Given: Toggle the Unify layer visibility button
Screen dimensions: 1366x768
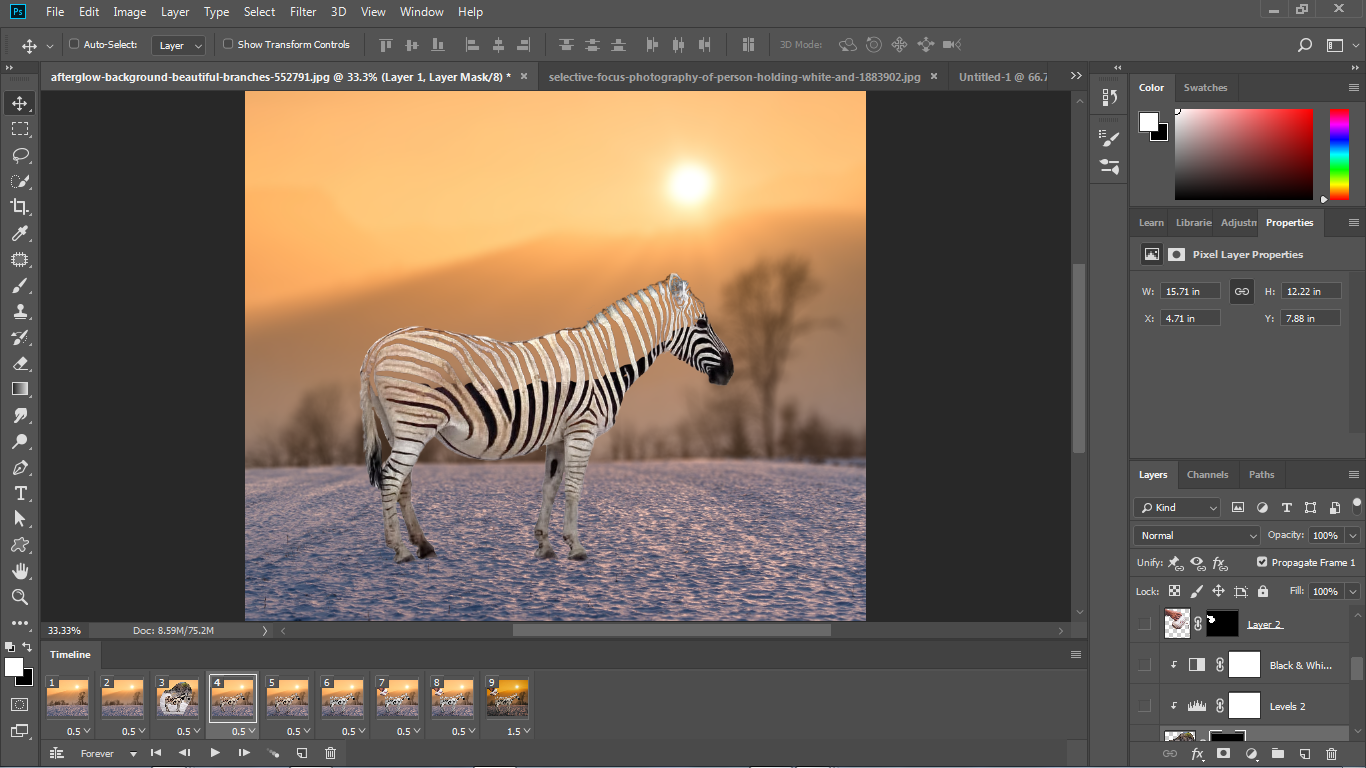Looking at the screenshot, I should point(1197,563).
